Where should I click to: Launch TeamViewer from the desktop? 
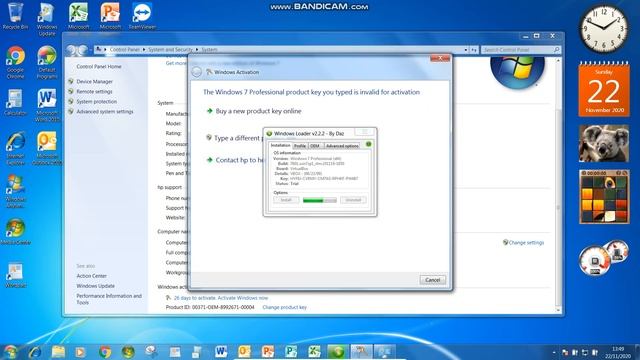click(142, 16)
